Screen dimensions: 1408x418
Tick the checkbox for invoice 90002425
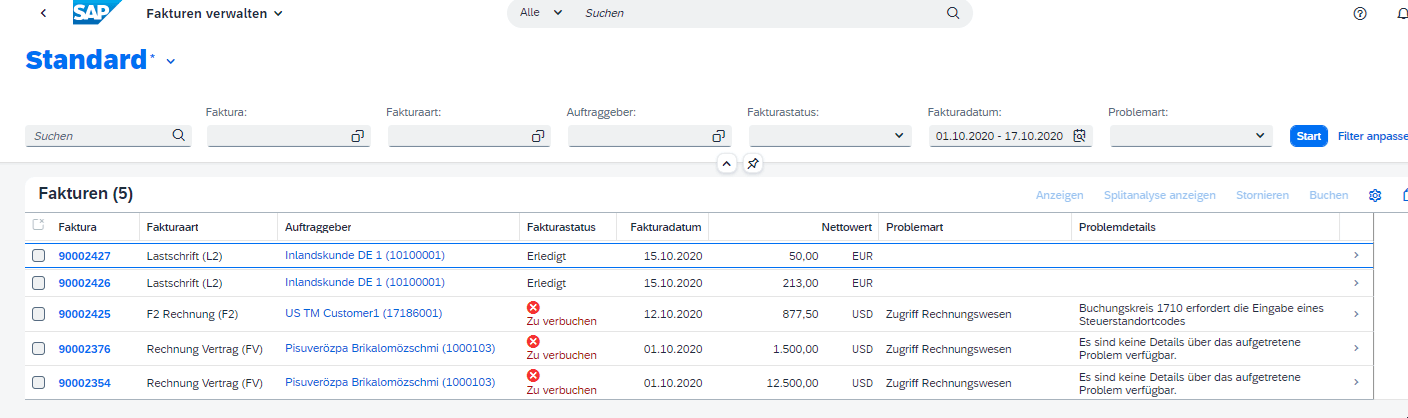click(x=38, y=314)
